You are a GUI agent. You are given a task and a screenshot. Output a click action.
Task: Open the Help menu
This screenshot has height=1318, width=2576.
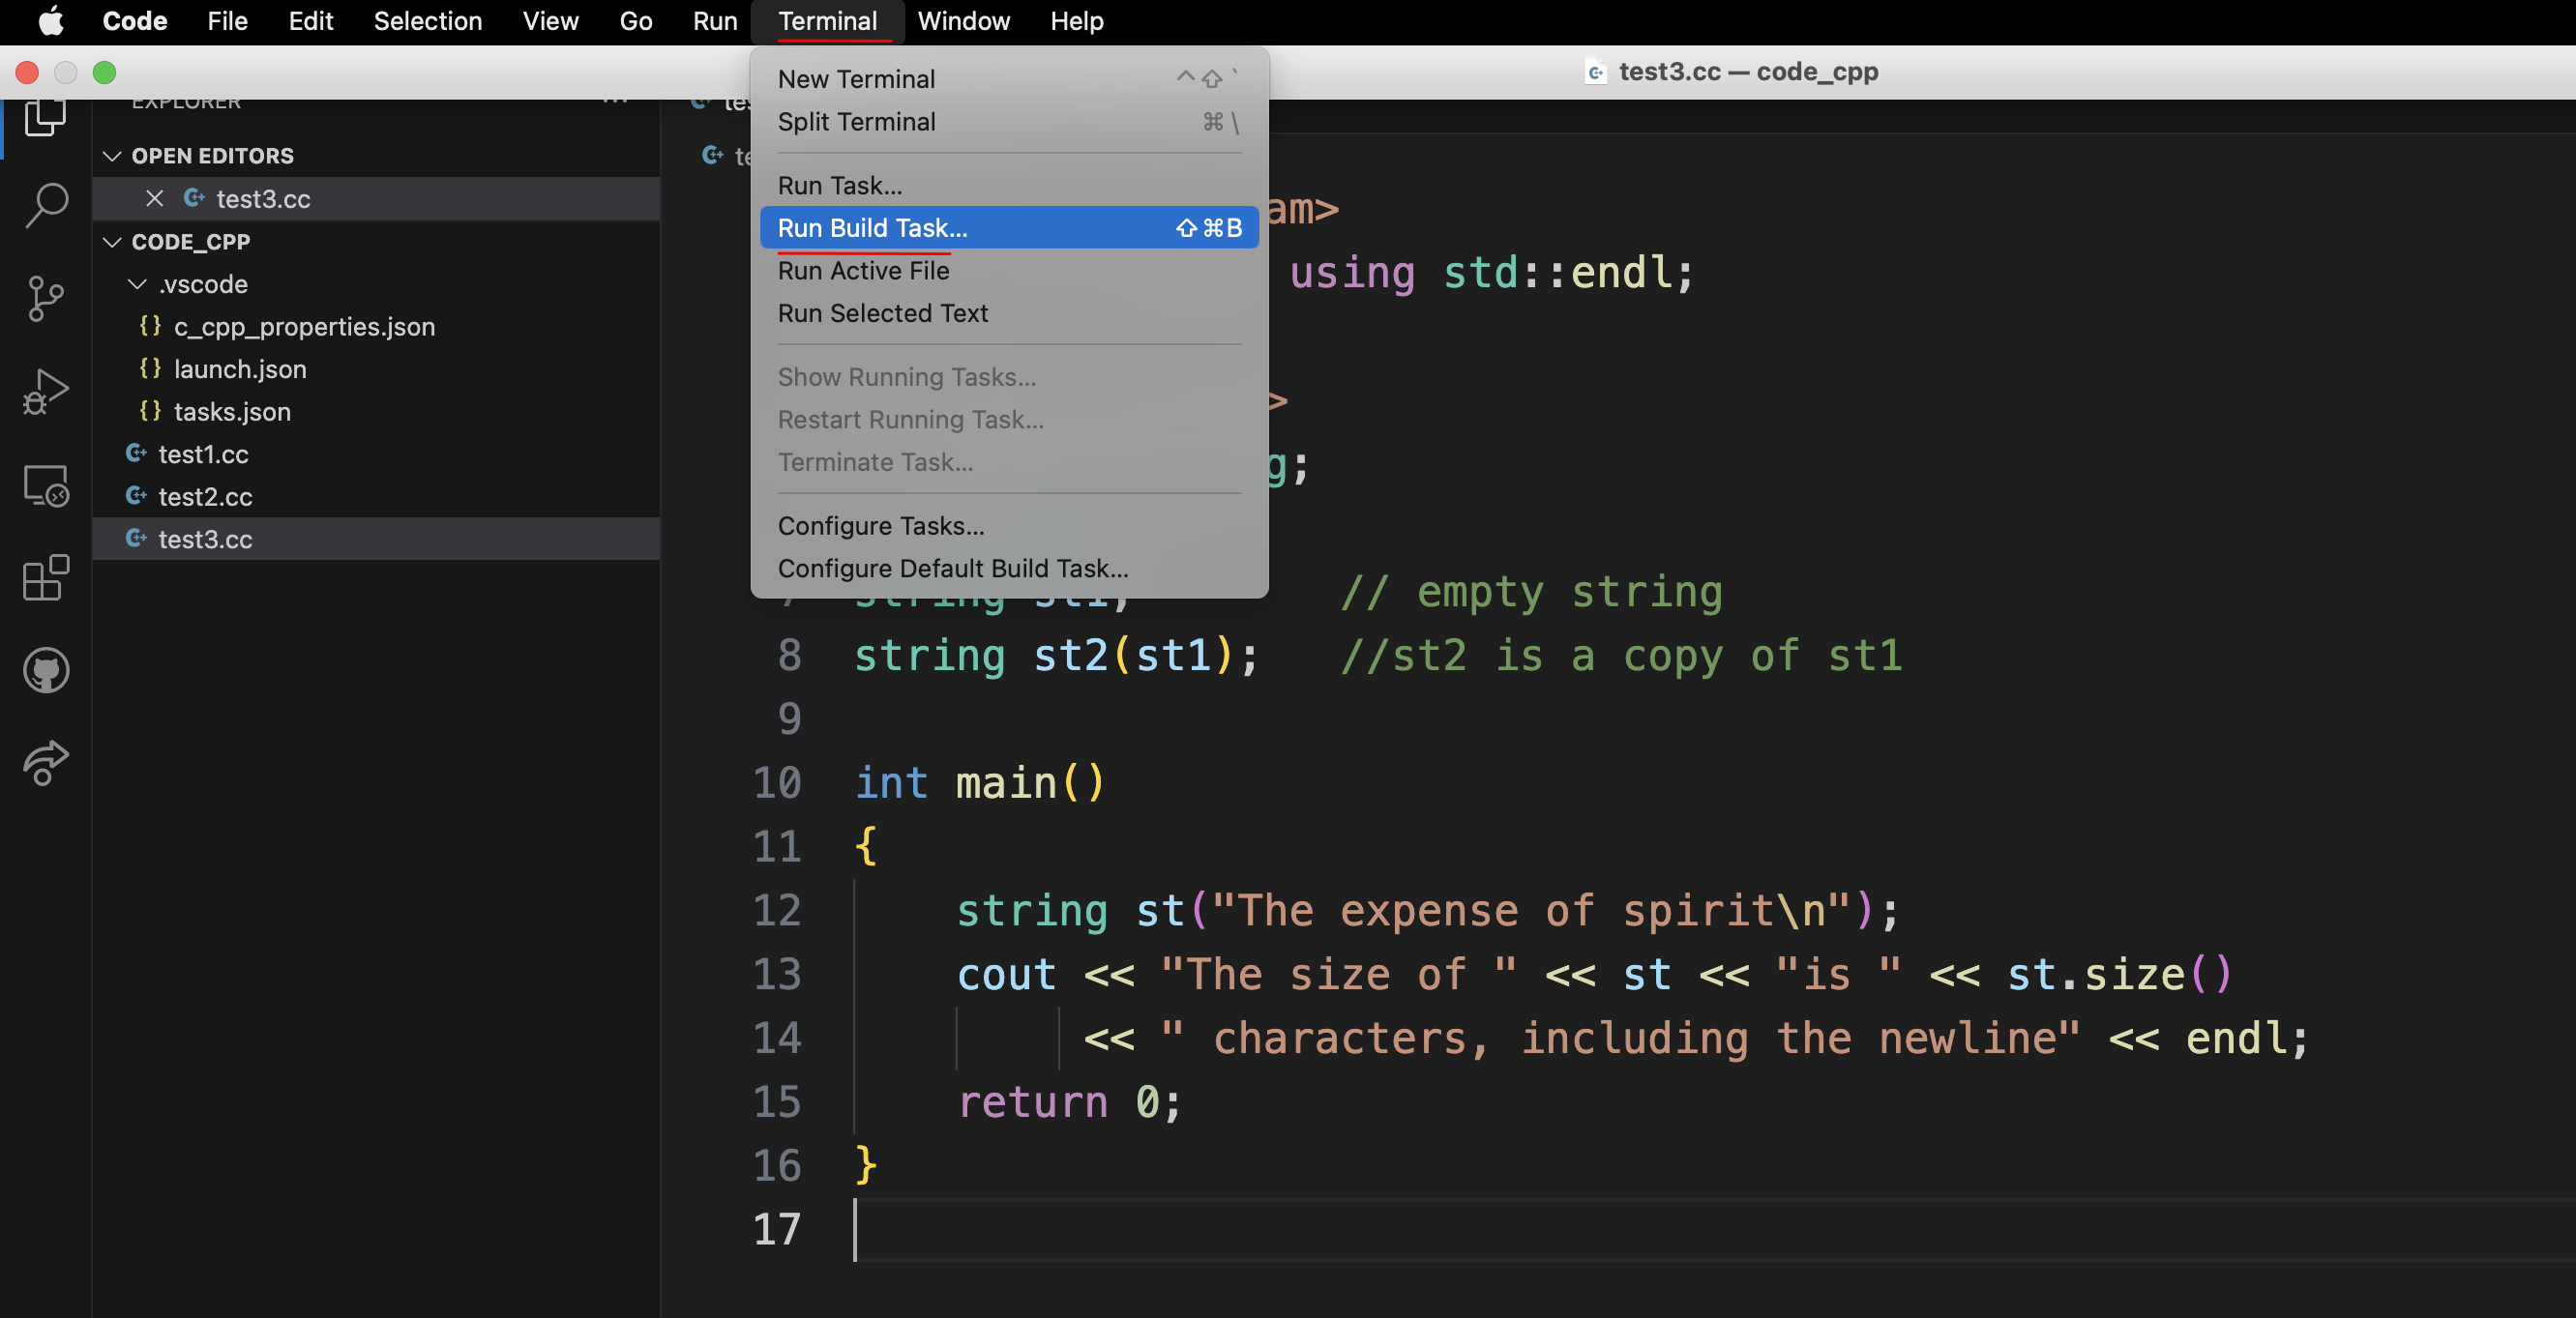point(1076,21)
